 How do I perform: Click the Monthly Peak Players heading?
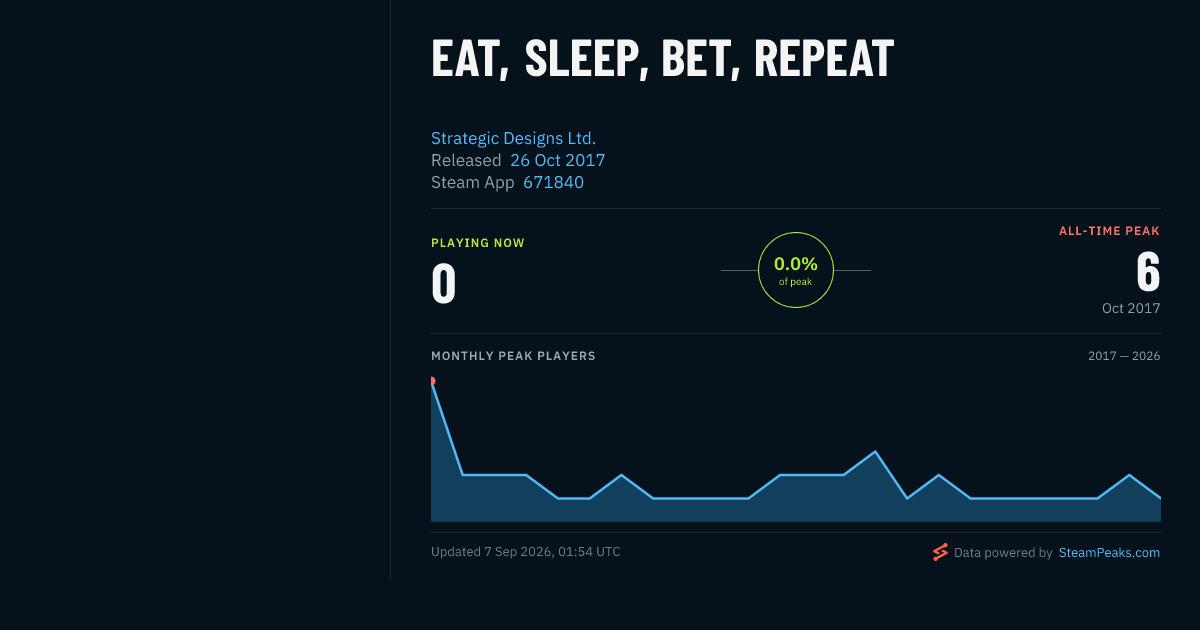[513, 356]
